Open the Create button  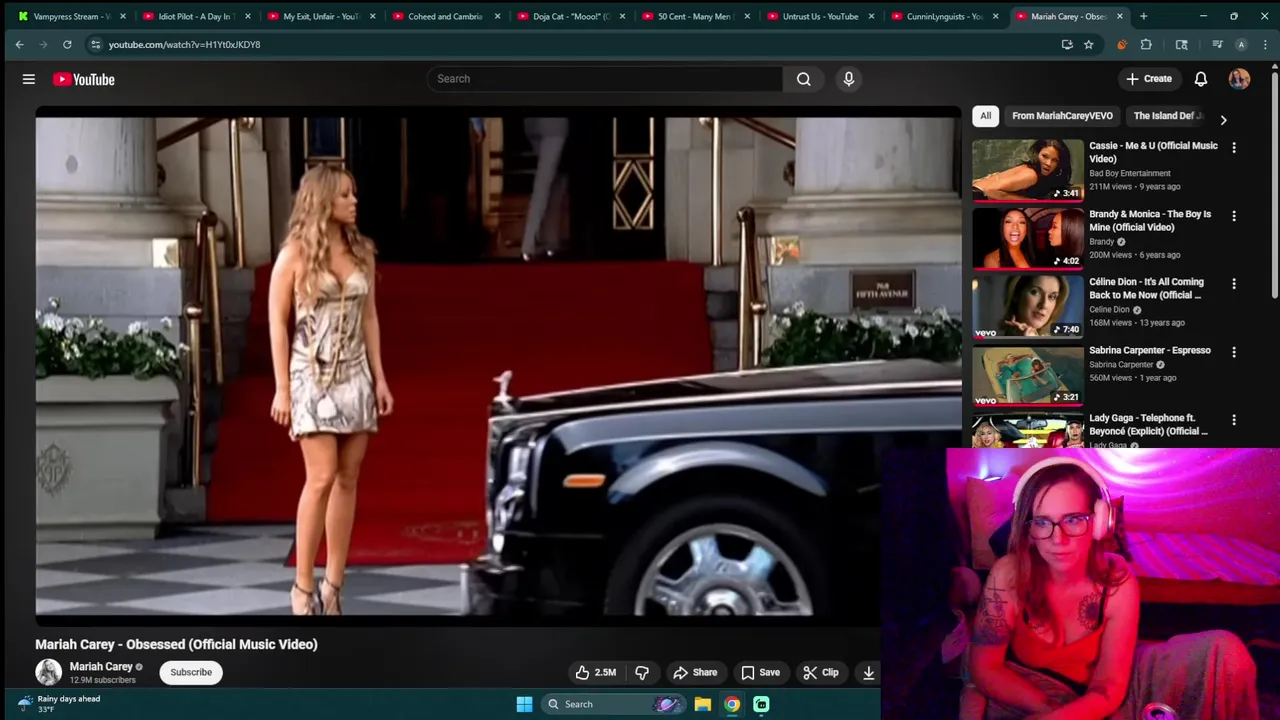point(1148,79)
